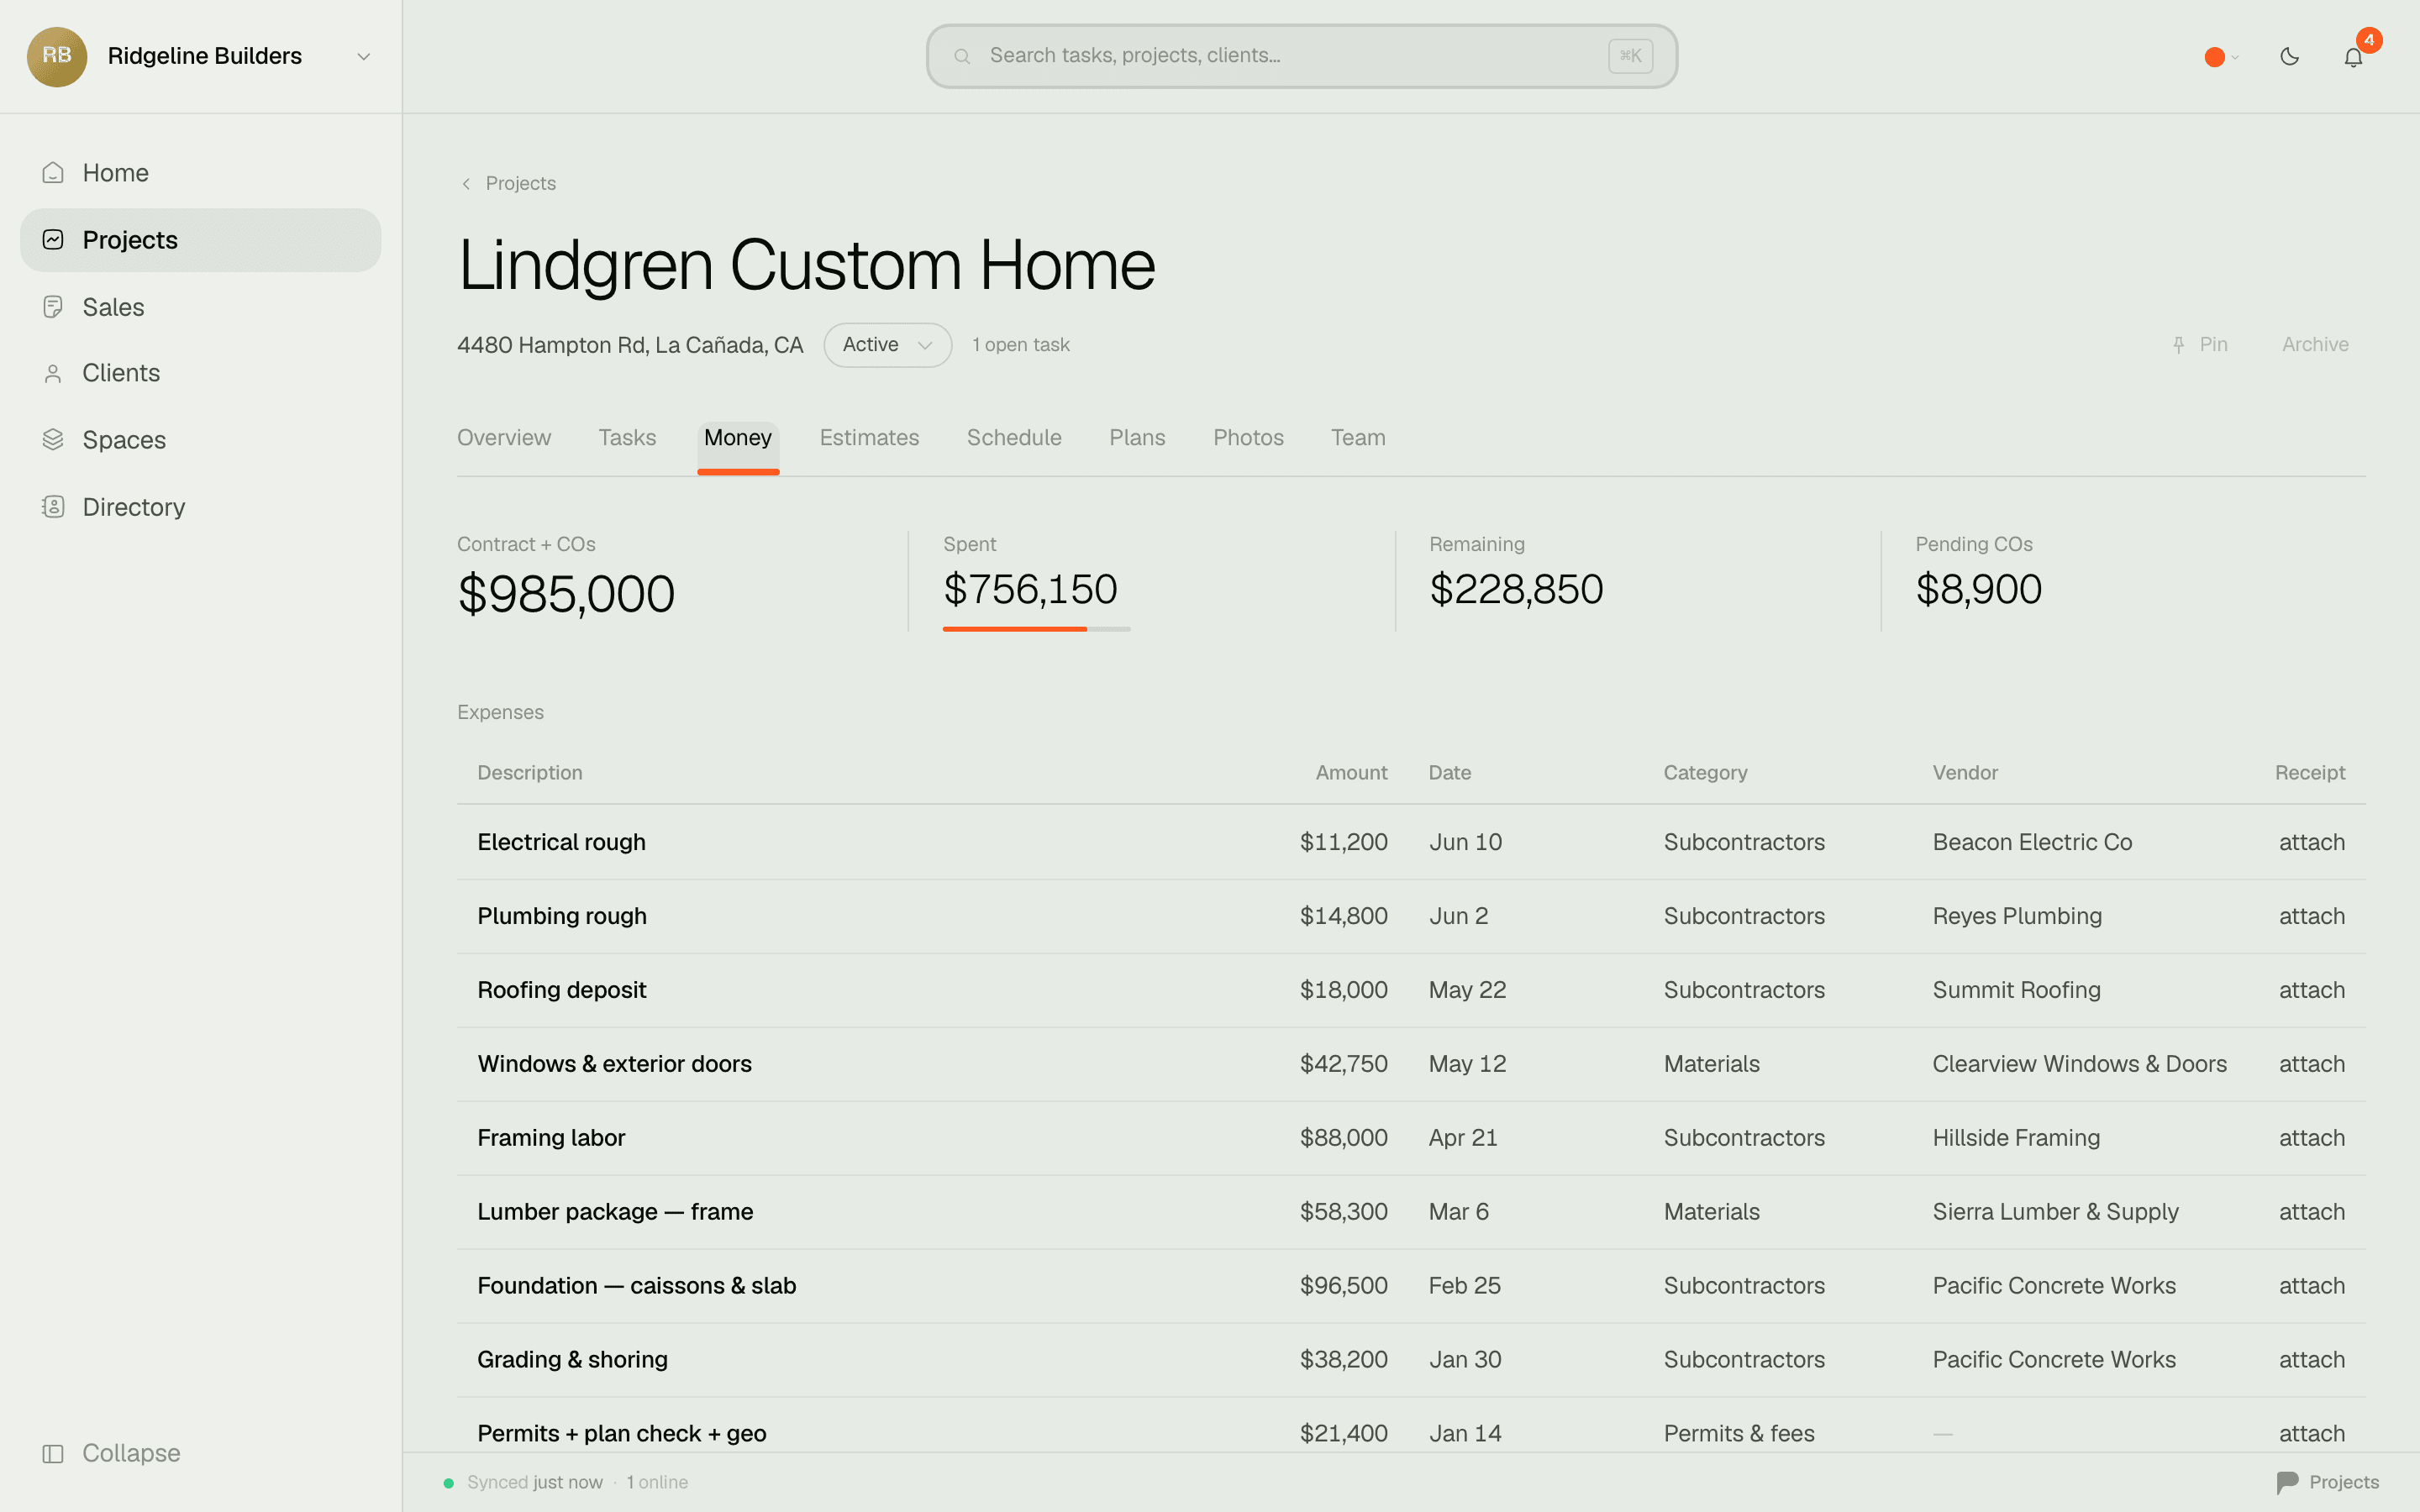Go to Home in sidebar
Image resolution: width=2420 pixels, height=1512 pixels.
coord(200,173)
